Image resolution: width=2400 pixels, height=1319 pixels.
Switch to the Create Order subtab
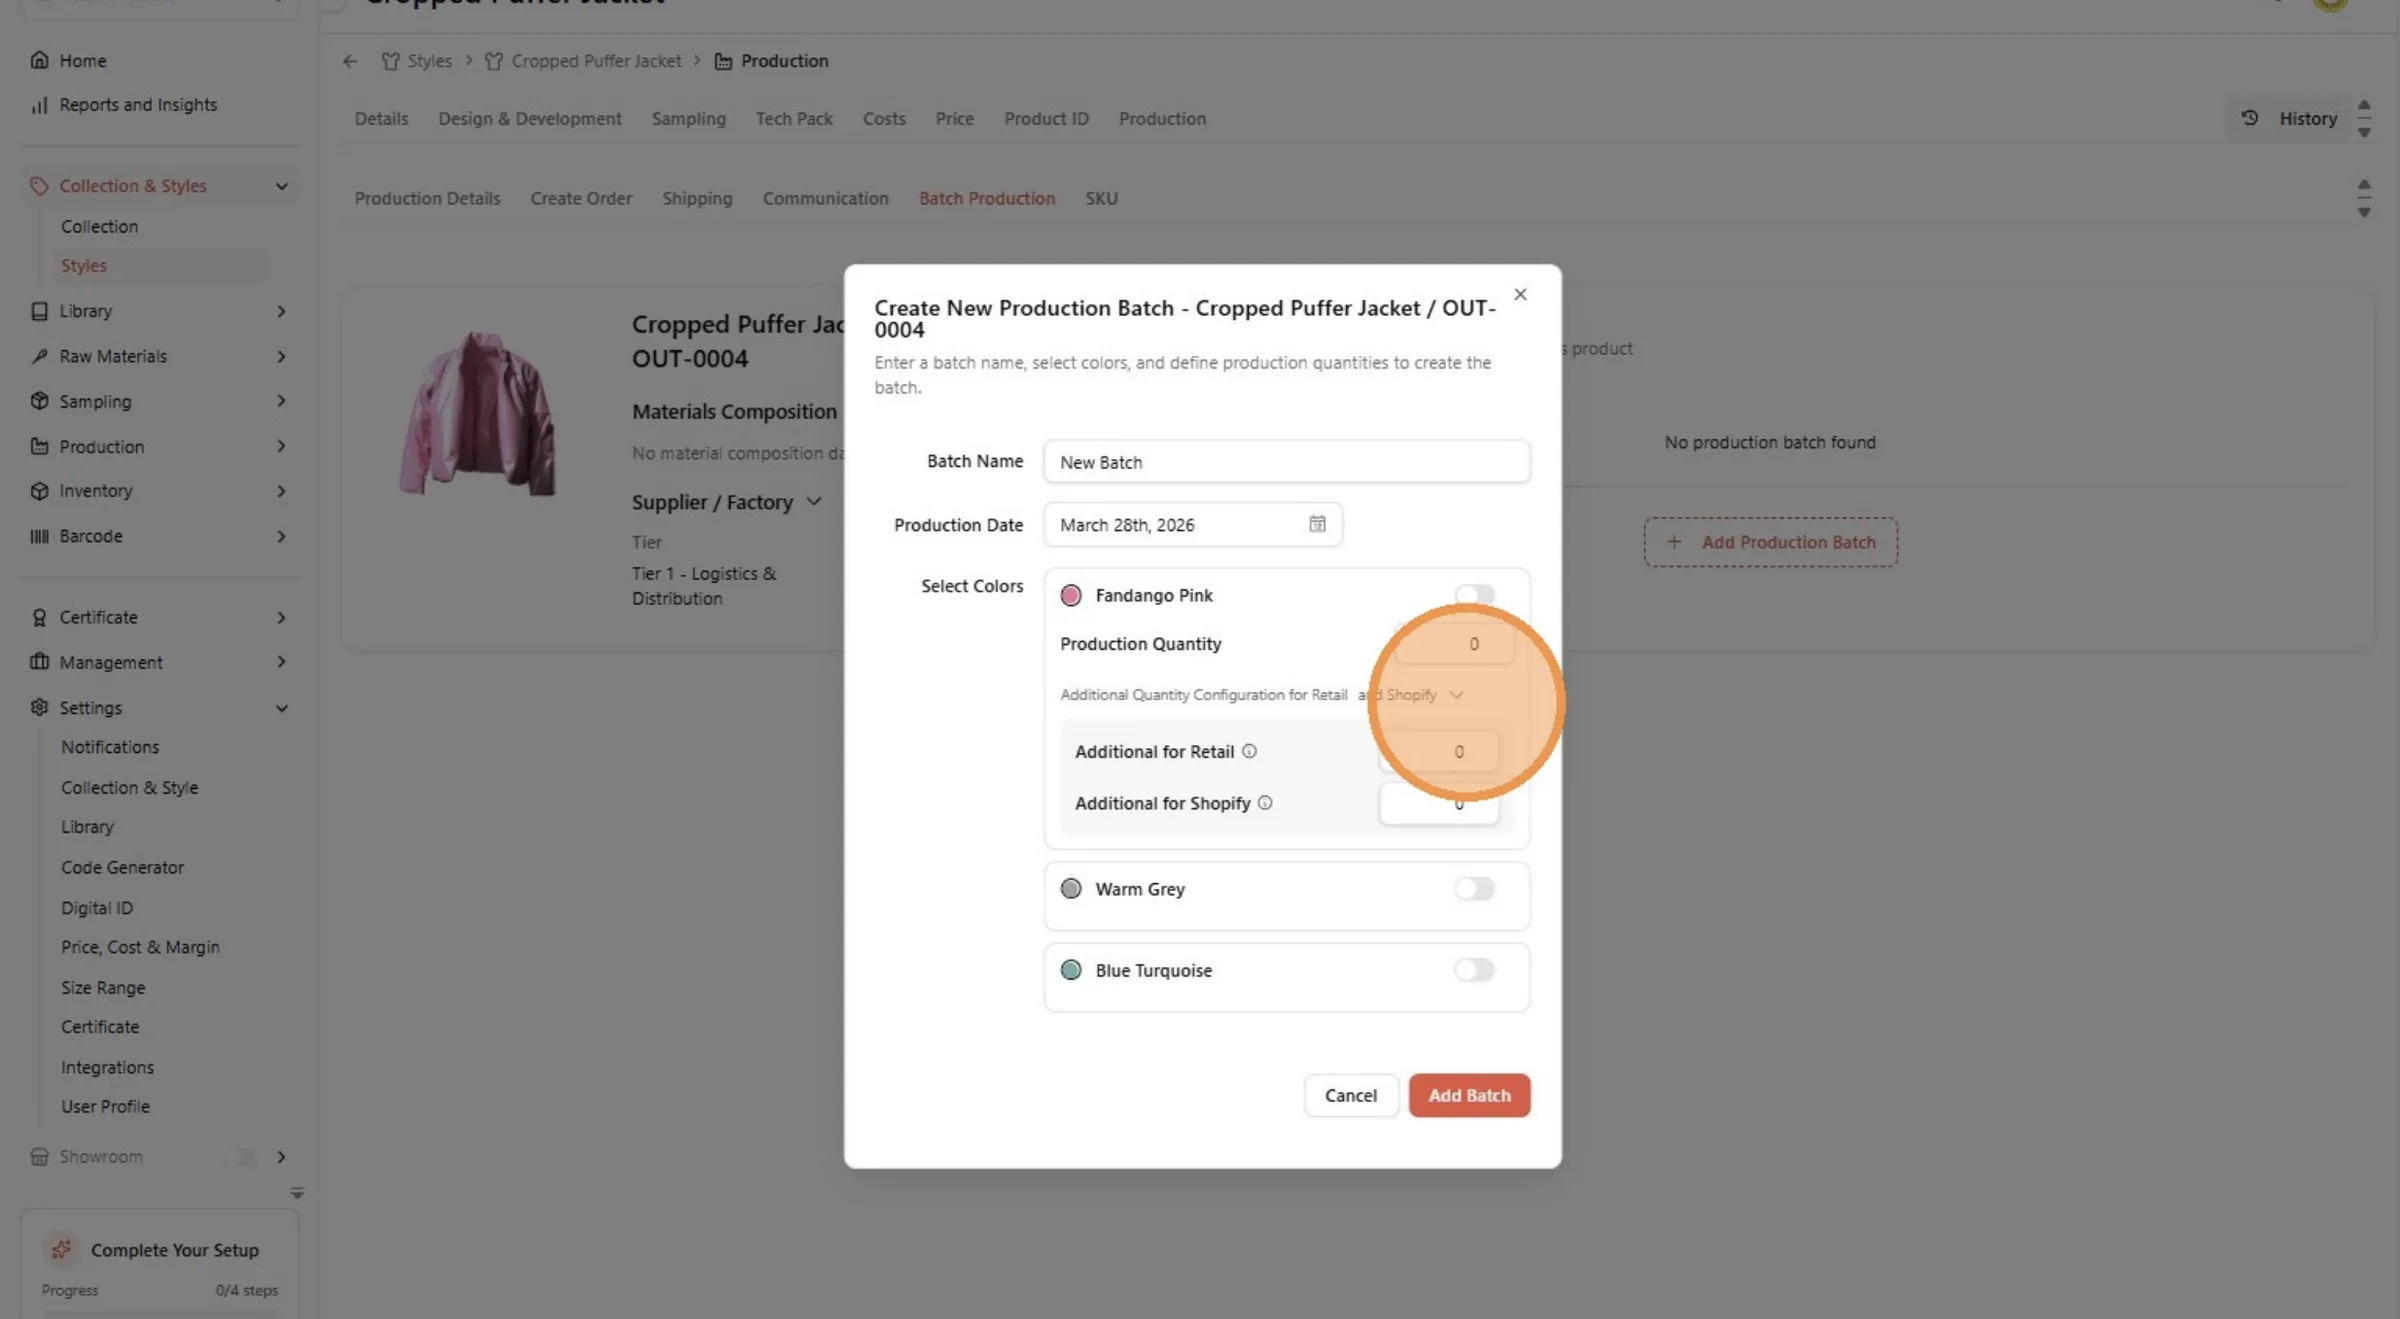tap(581, 198)
